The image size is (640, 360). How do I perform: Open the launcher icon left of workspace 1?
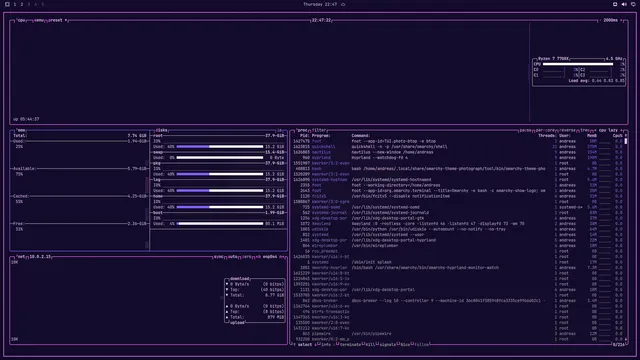[7, 4]
